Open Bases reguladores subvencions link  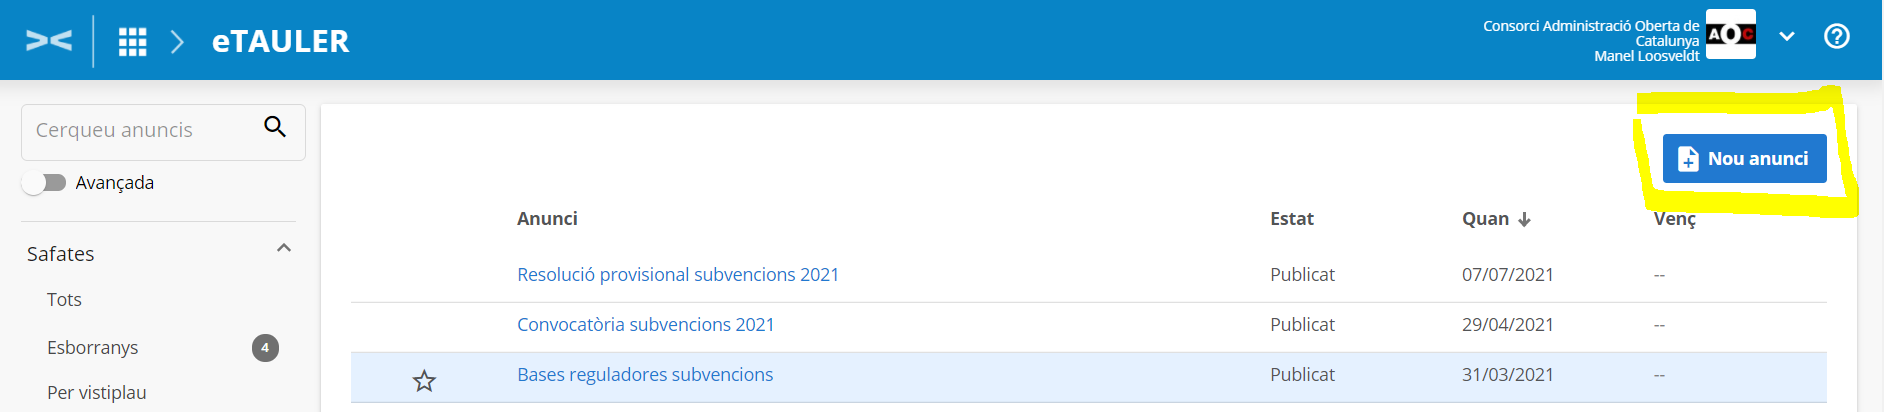point(645,375)
